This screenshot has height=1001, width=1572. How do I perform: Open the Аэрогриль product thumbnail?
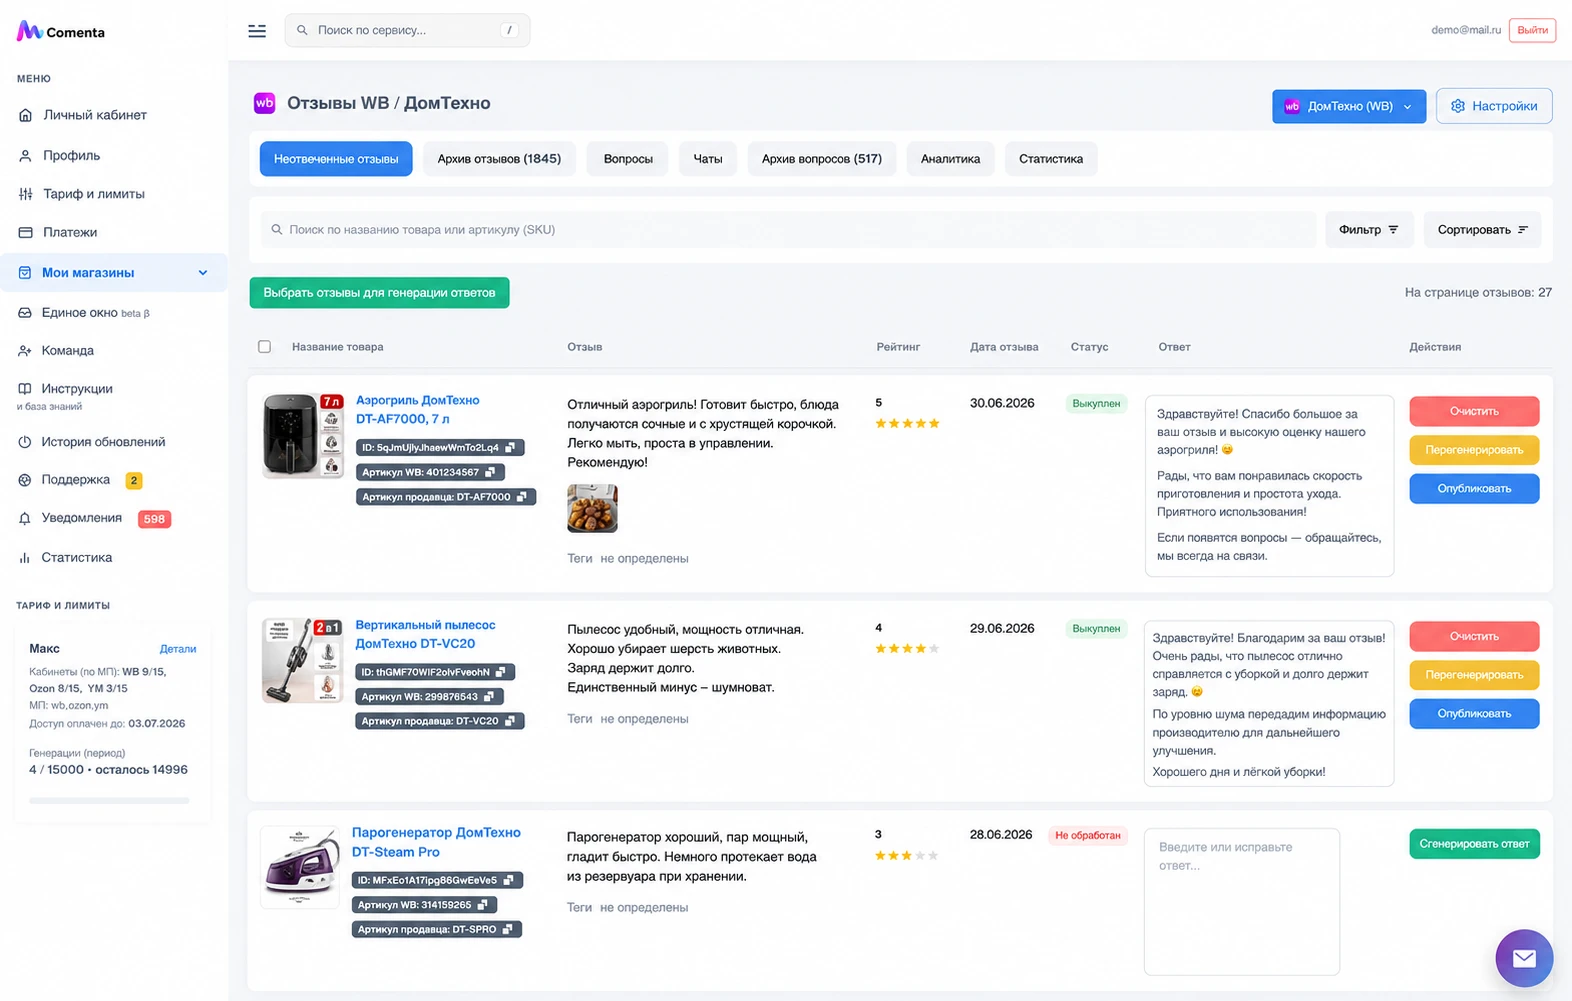(303, 436)
